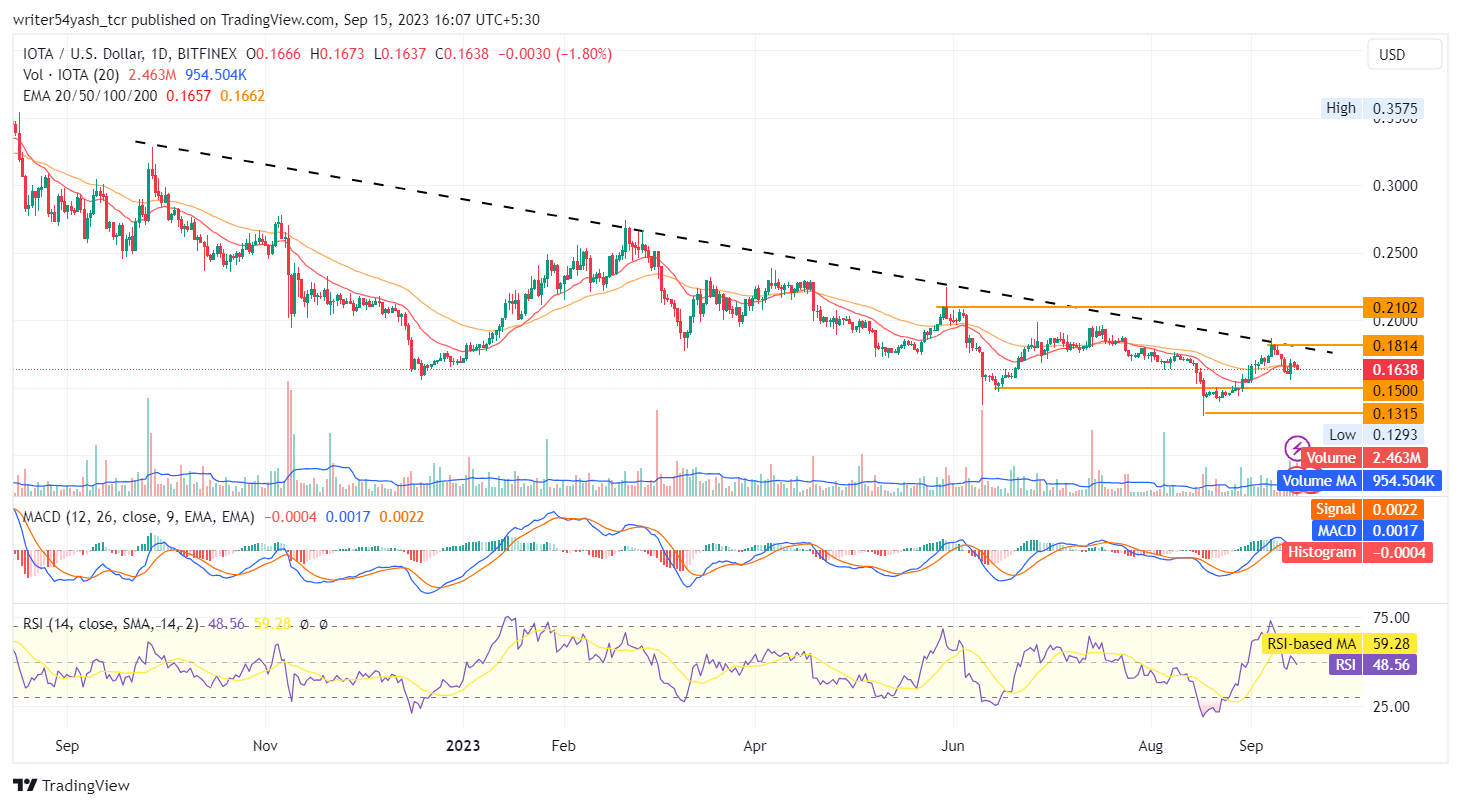This screenshot has height=807, width=1461.
Task: Click the orange EMA value 0.1662
Action: pos(242,96)
